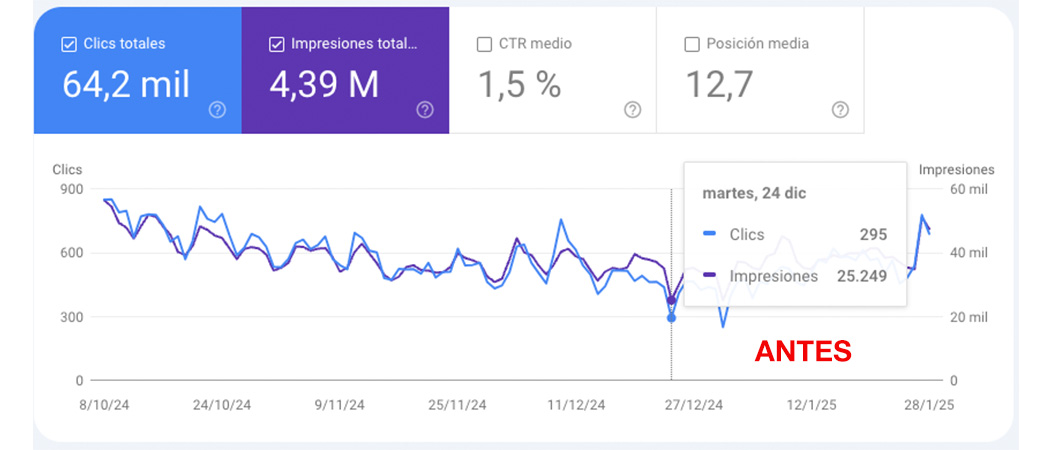Viewport: 1052px width, 450px height.
Task: Click the 64,2 mil clicks value
Action: pos(126,85)
